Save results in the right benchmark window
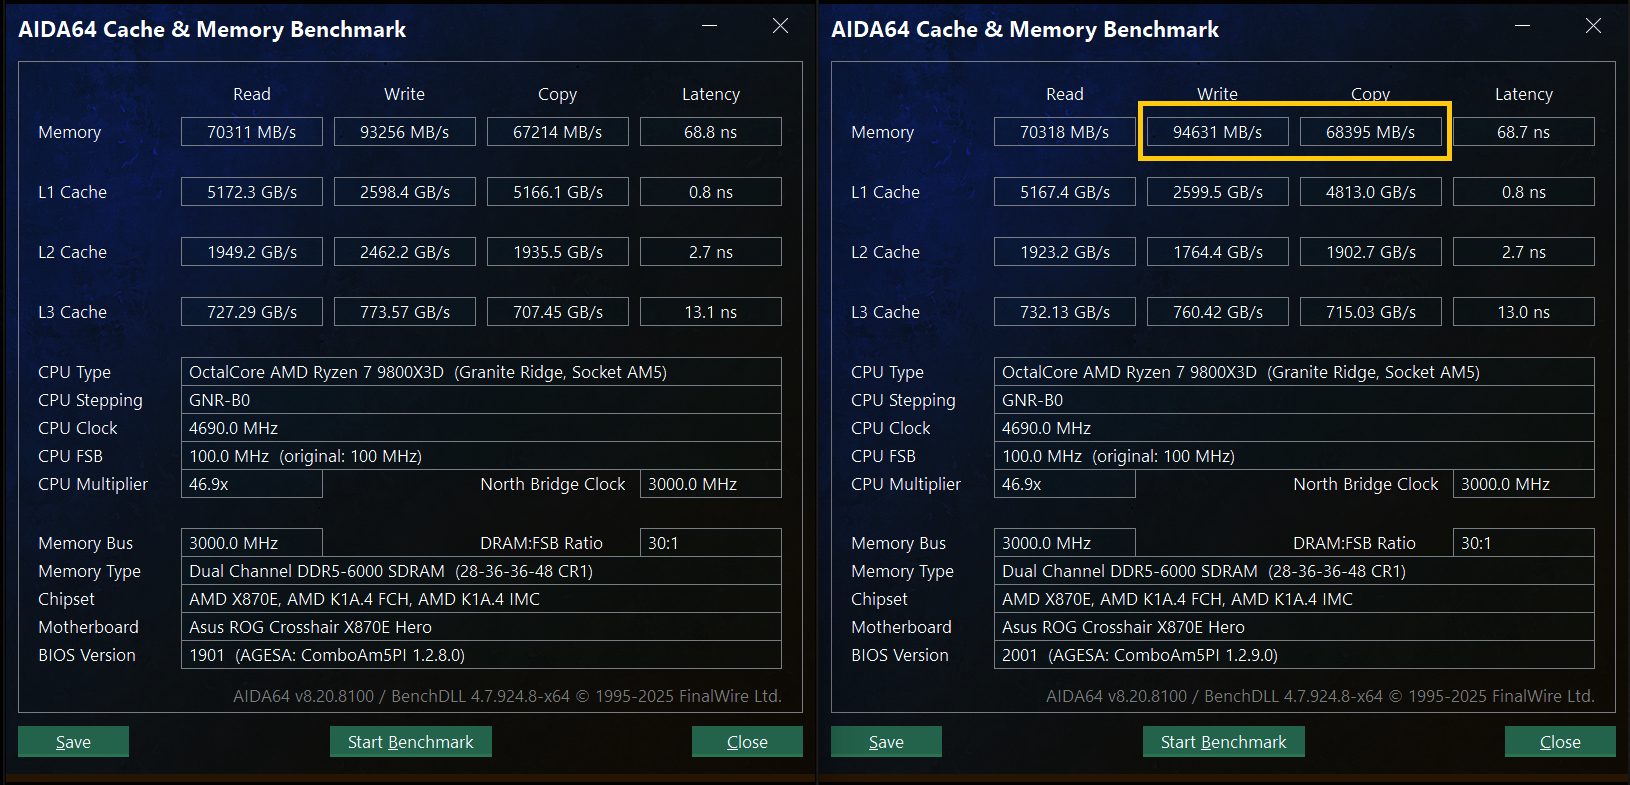This screenshot has height=785, width=1630. pyautogui.click(x=886, y=742)
